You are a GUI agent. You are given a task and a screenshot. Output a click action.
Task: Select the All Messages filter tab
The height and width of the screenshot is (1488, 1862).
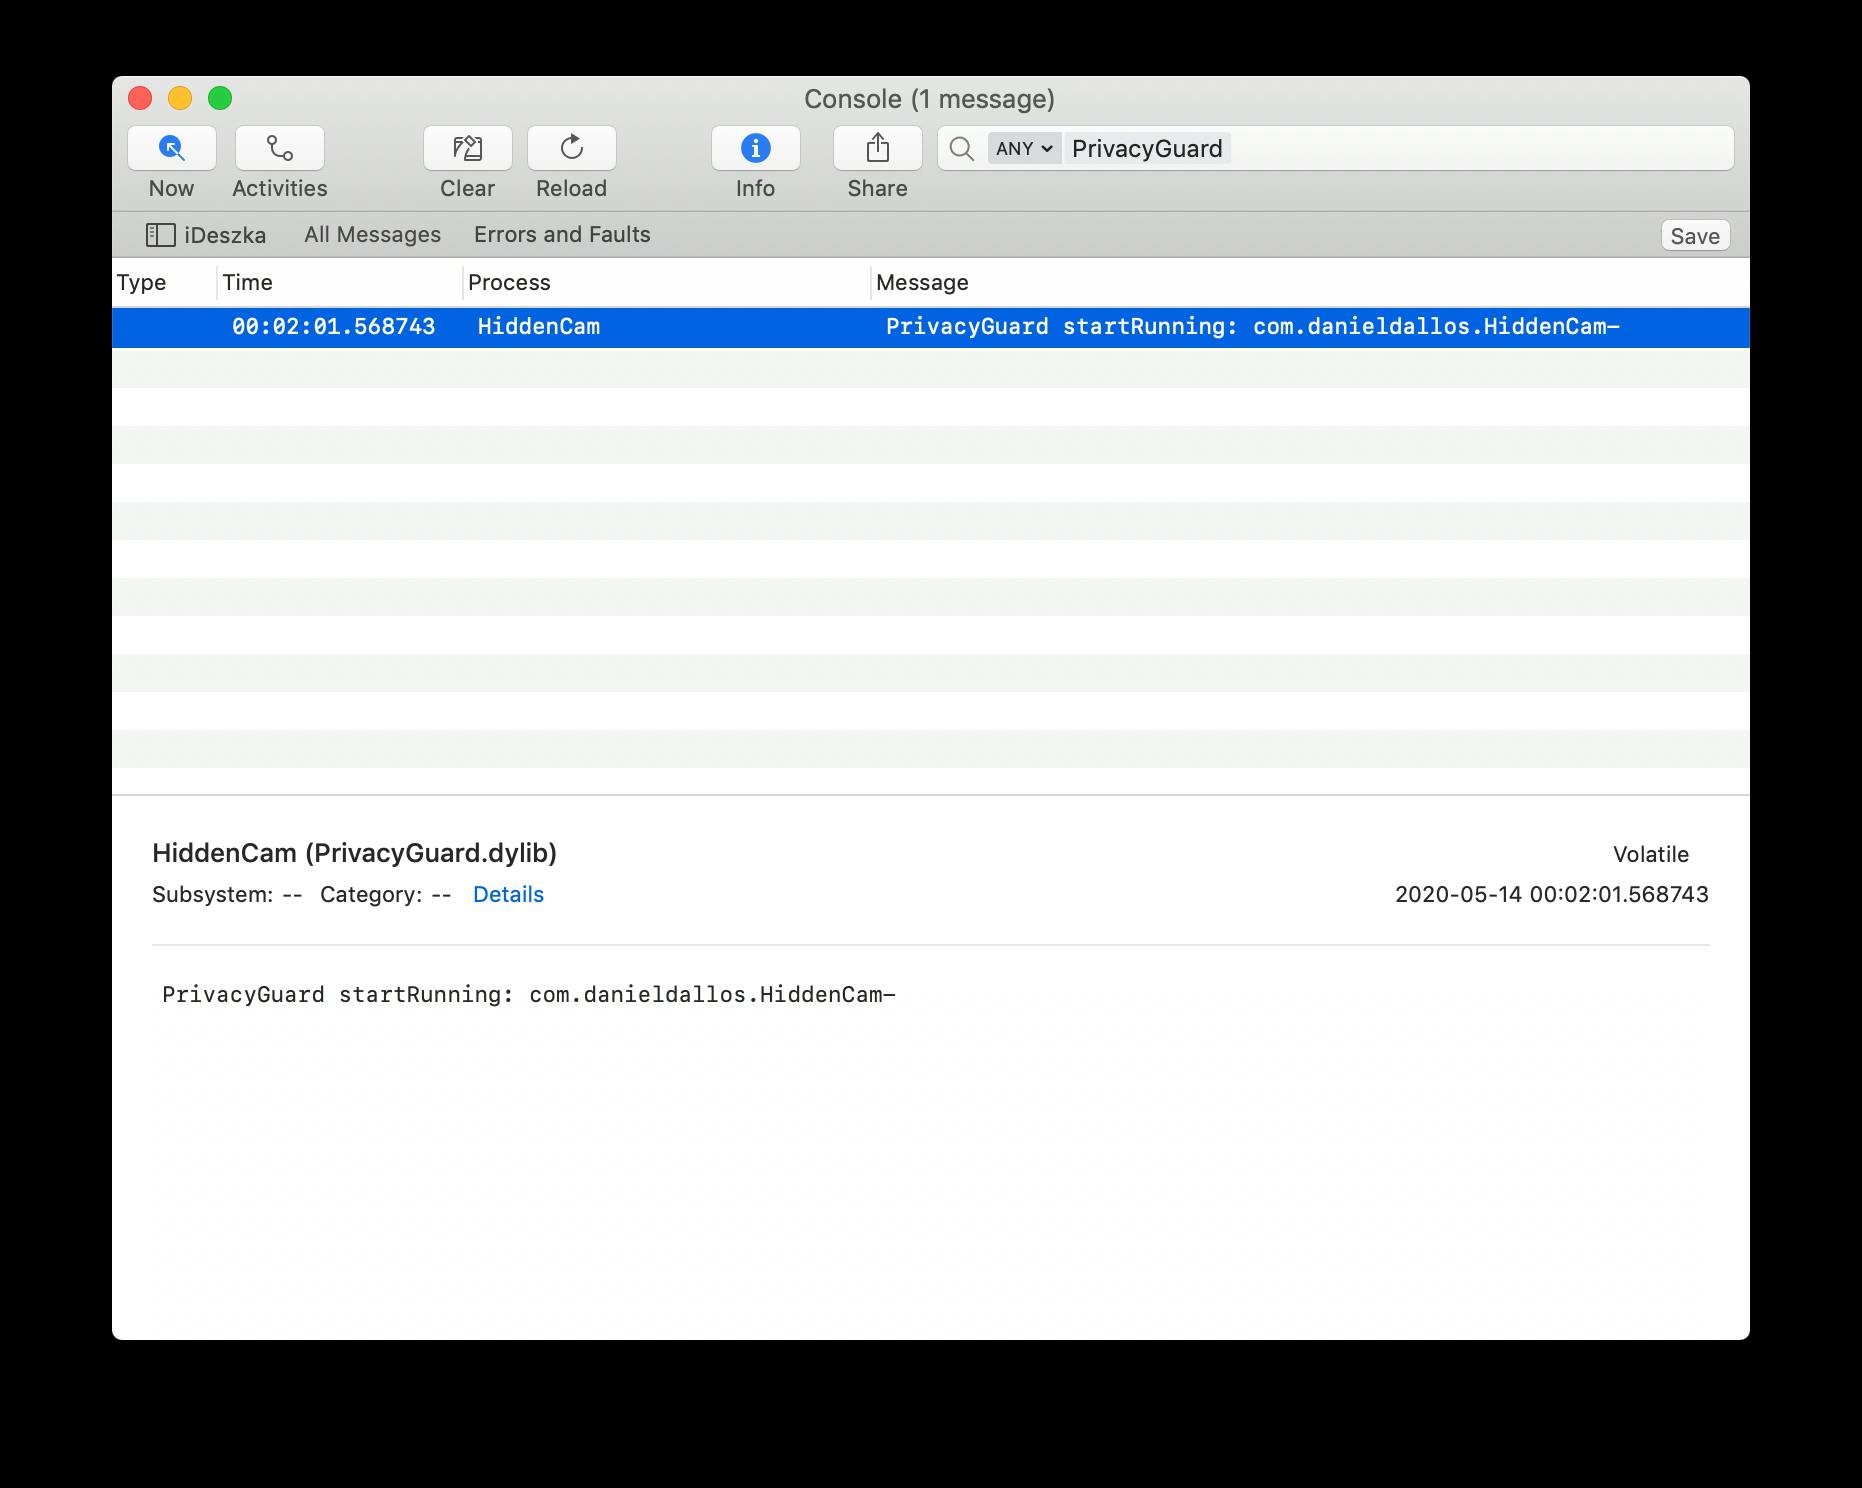click(x=372, y=235)
